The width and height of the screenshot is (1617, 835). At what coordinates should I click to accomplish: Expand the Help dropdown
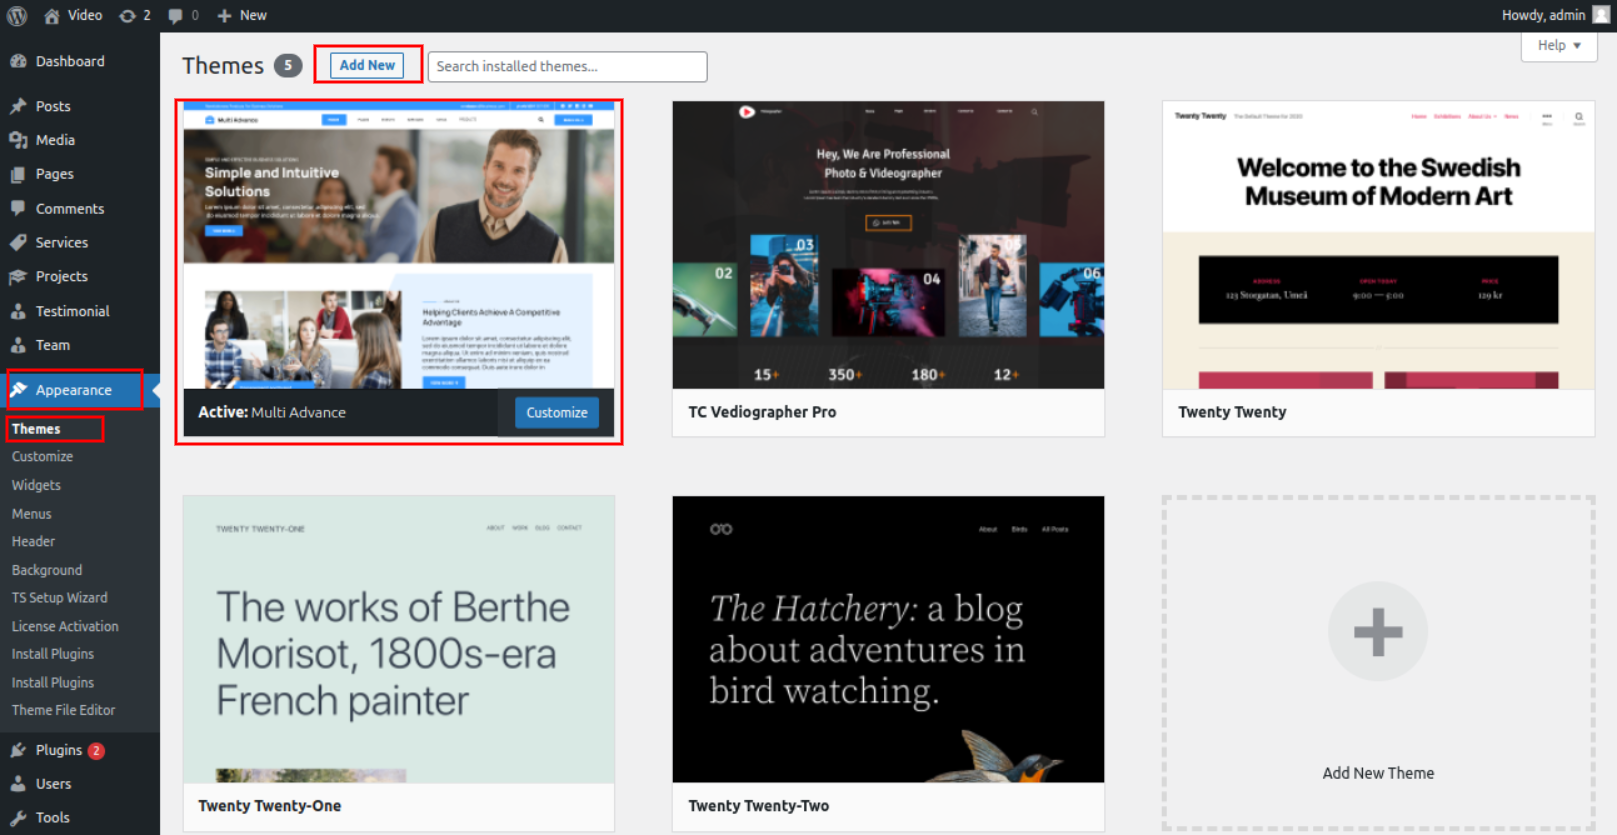point(1559,46)
